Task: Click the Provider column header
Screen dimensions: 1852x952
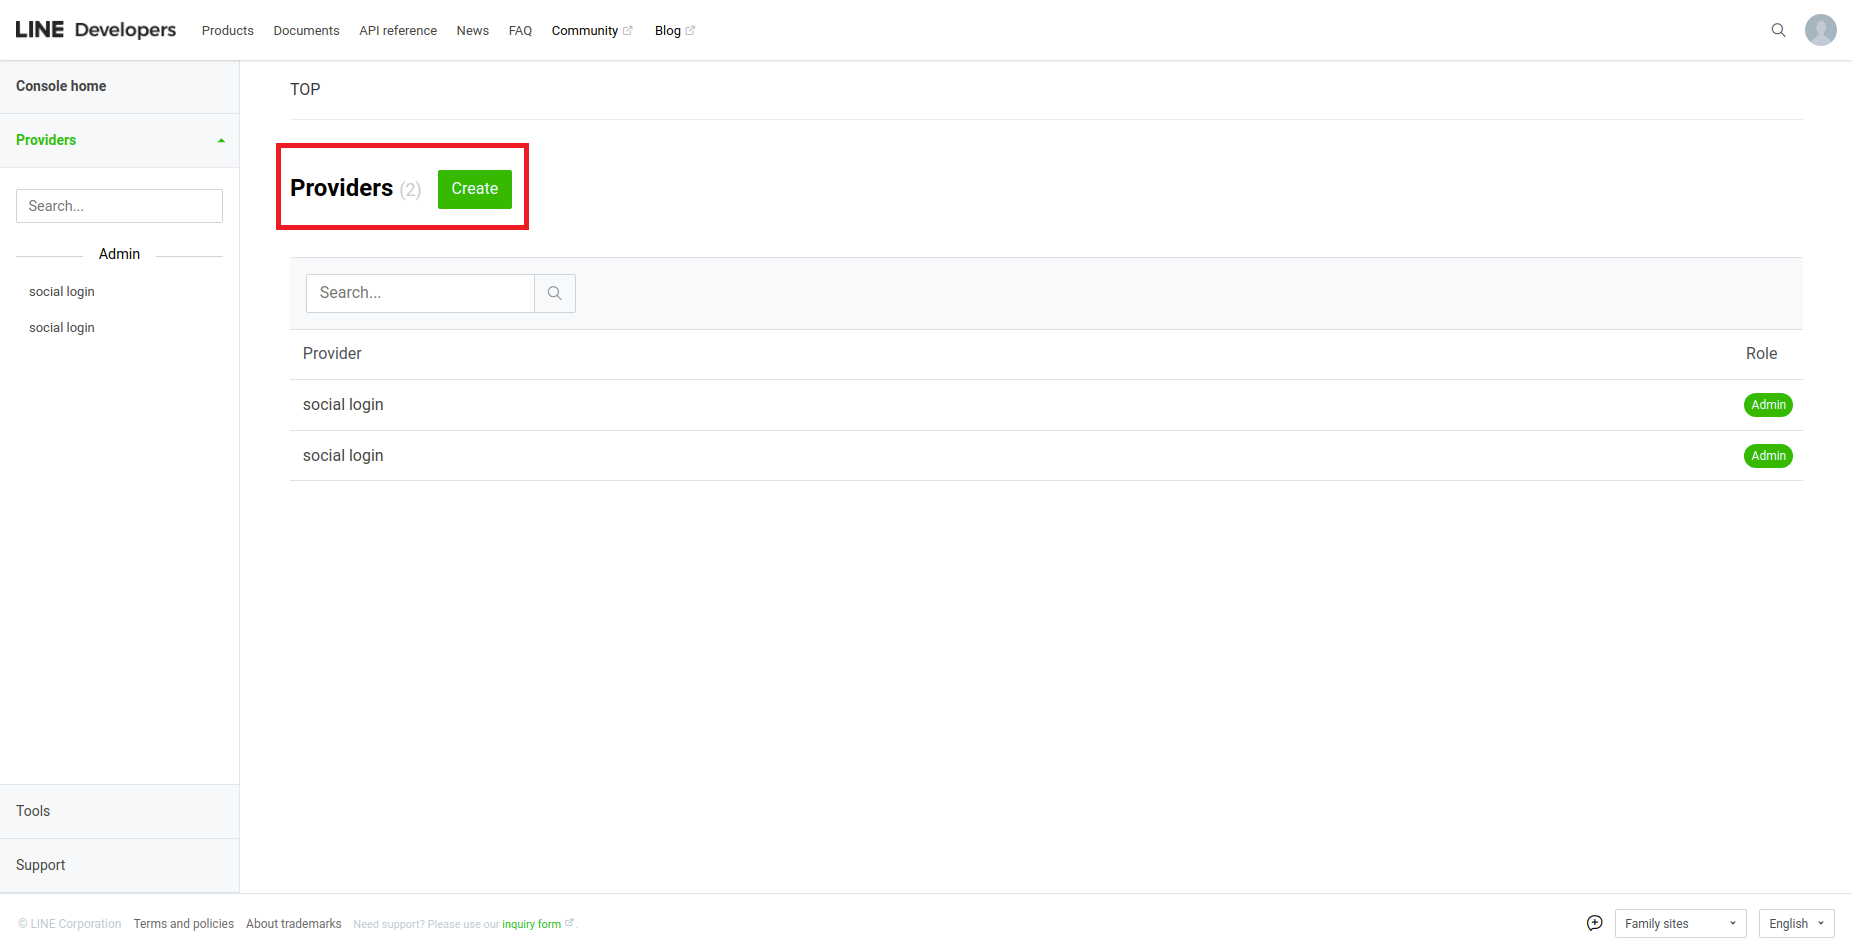Action: (332, 354)
